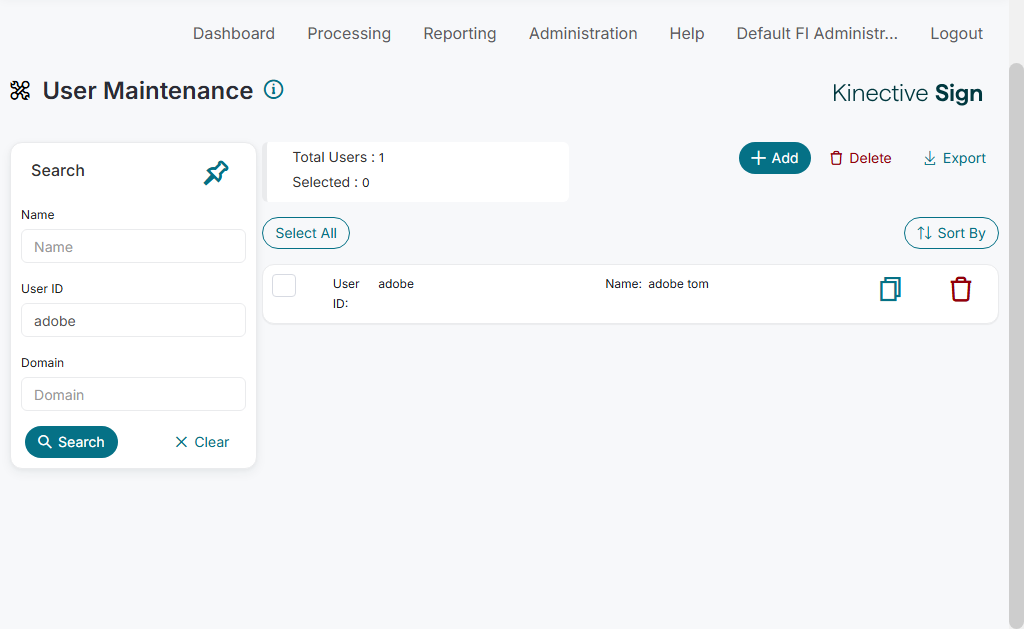Screen dimensions: 1024x629
Task: Log out using the Logout link
Action: (x=957, y=33)
